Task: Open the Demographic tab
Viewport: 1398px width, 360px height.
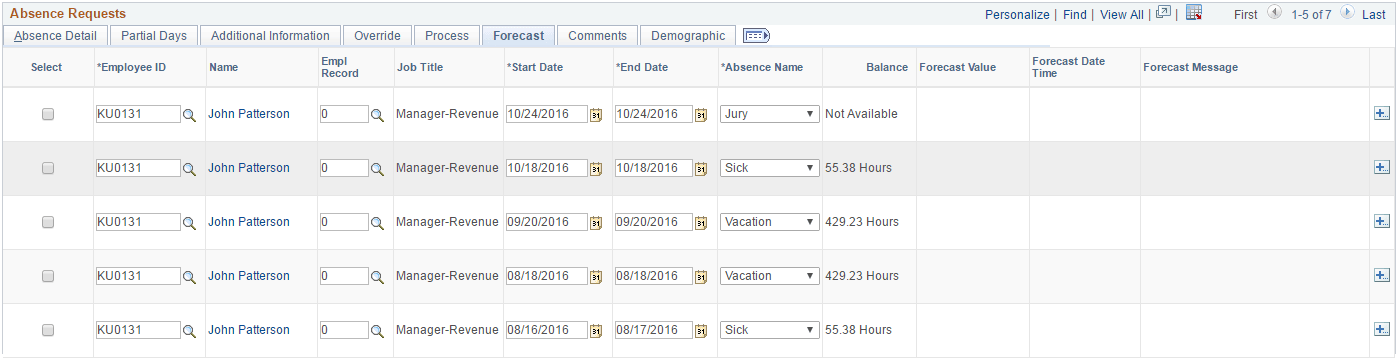Action: tap(688, 36)
